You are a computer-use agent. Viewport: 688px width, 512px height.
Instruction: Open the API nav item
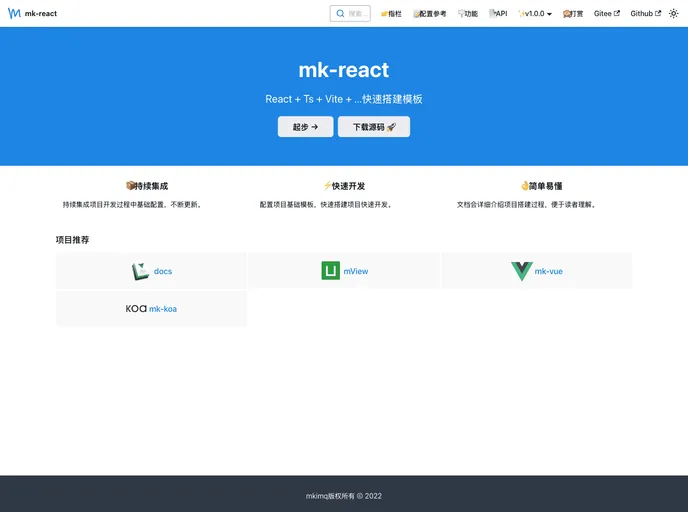498,14
